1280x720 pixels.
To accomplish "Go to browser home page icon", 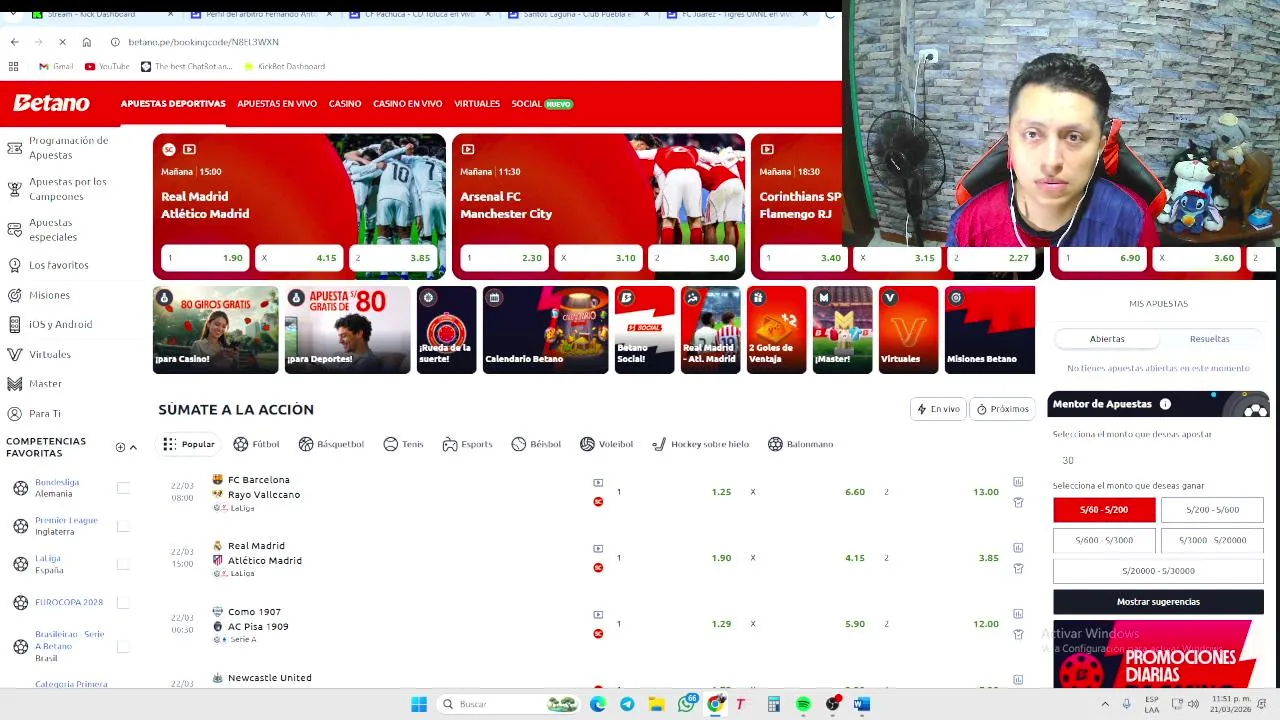I will point(86,42).
